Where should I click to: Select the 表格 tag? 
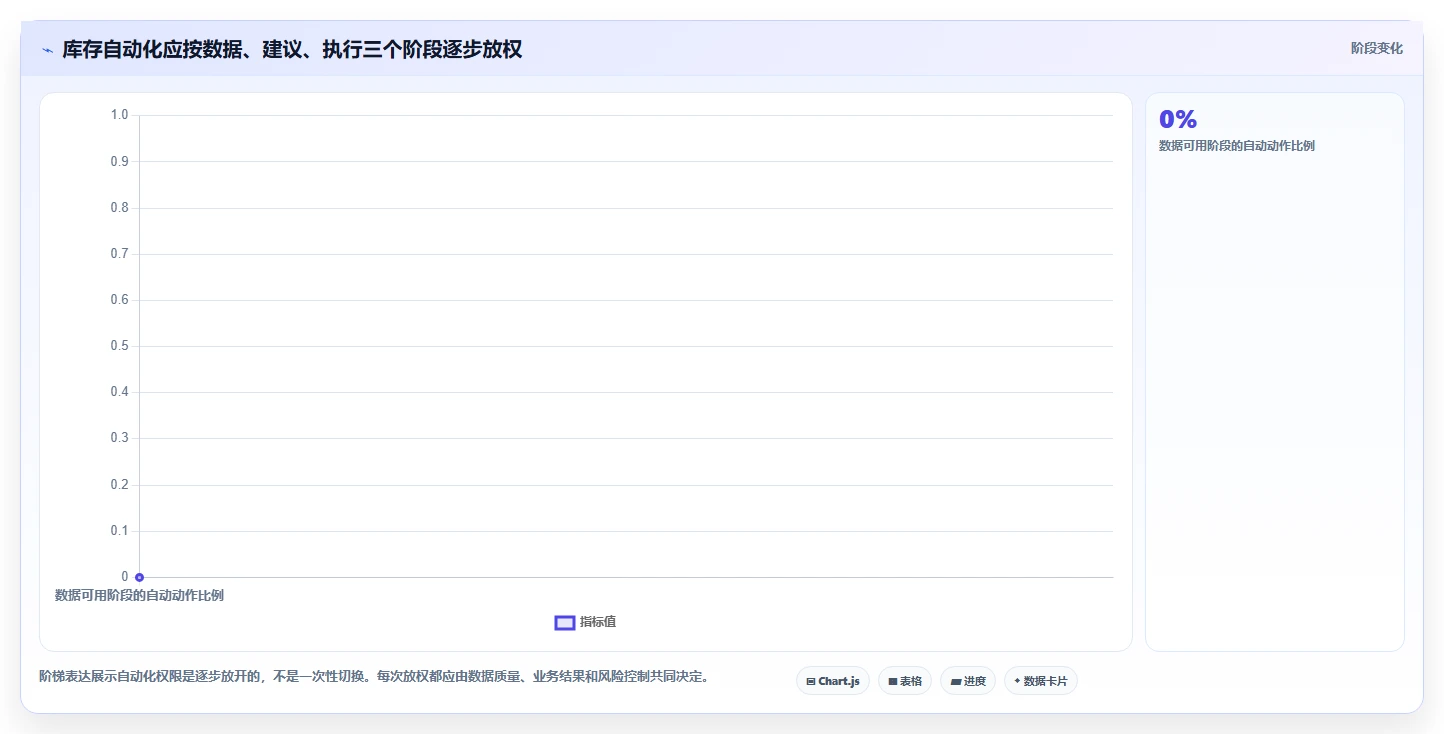905,681
